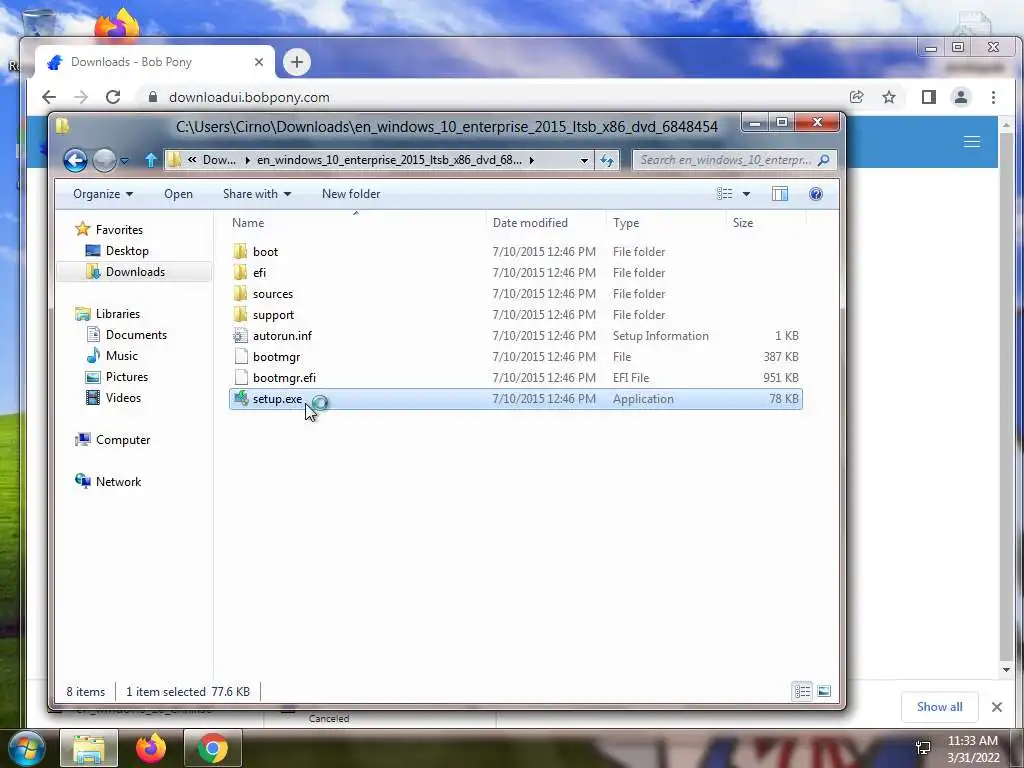Sort by the Name column header
Viewport: 1024px width, 768px height.
click(x=248, y=223)
